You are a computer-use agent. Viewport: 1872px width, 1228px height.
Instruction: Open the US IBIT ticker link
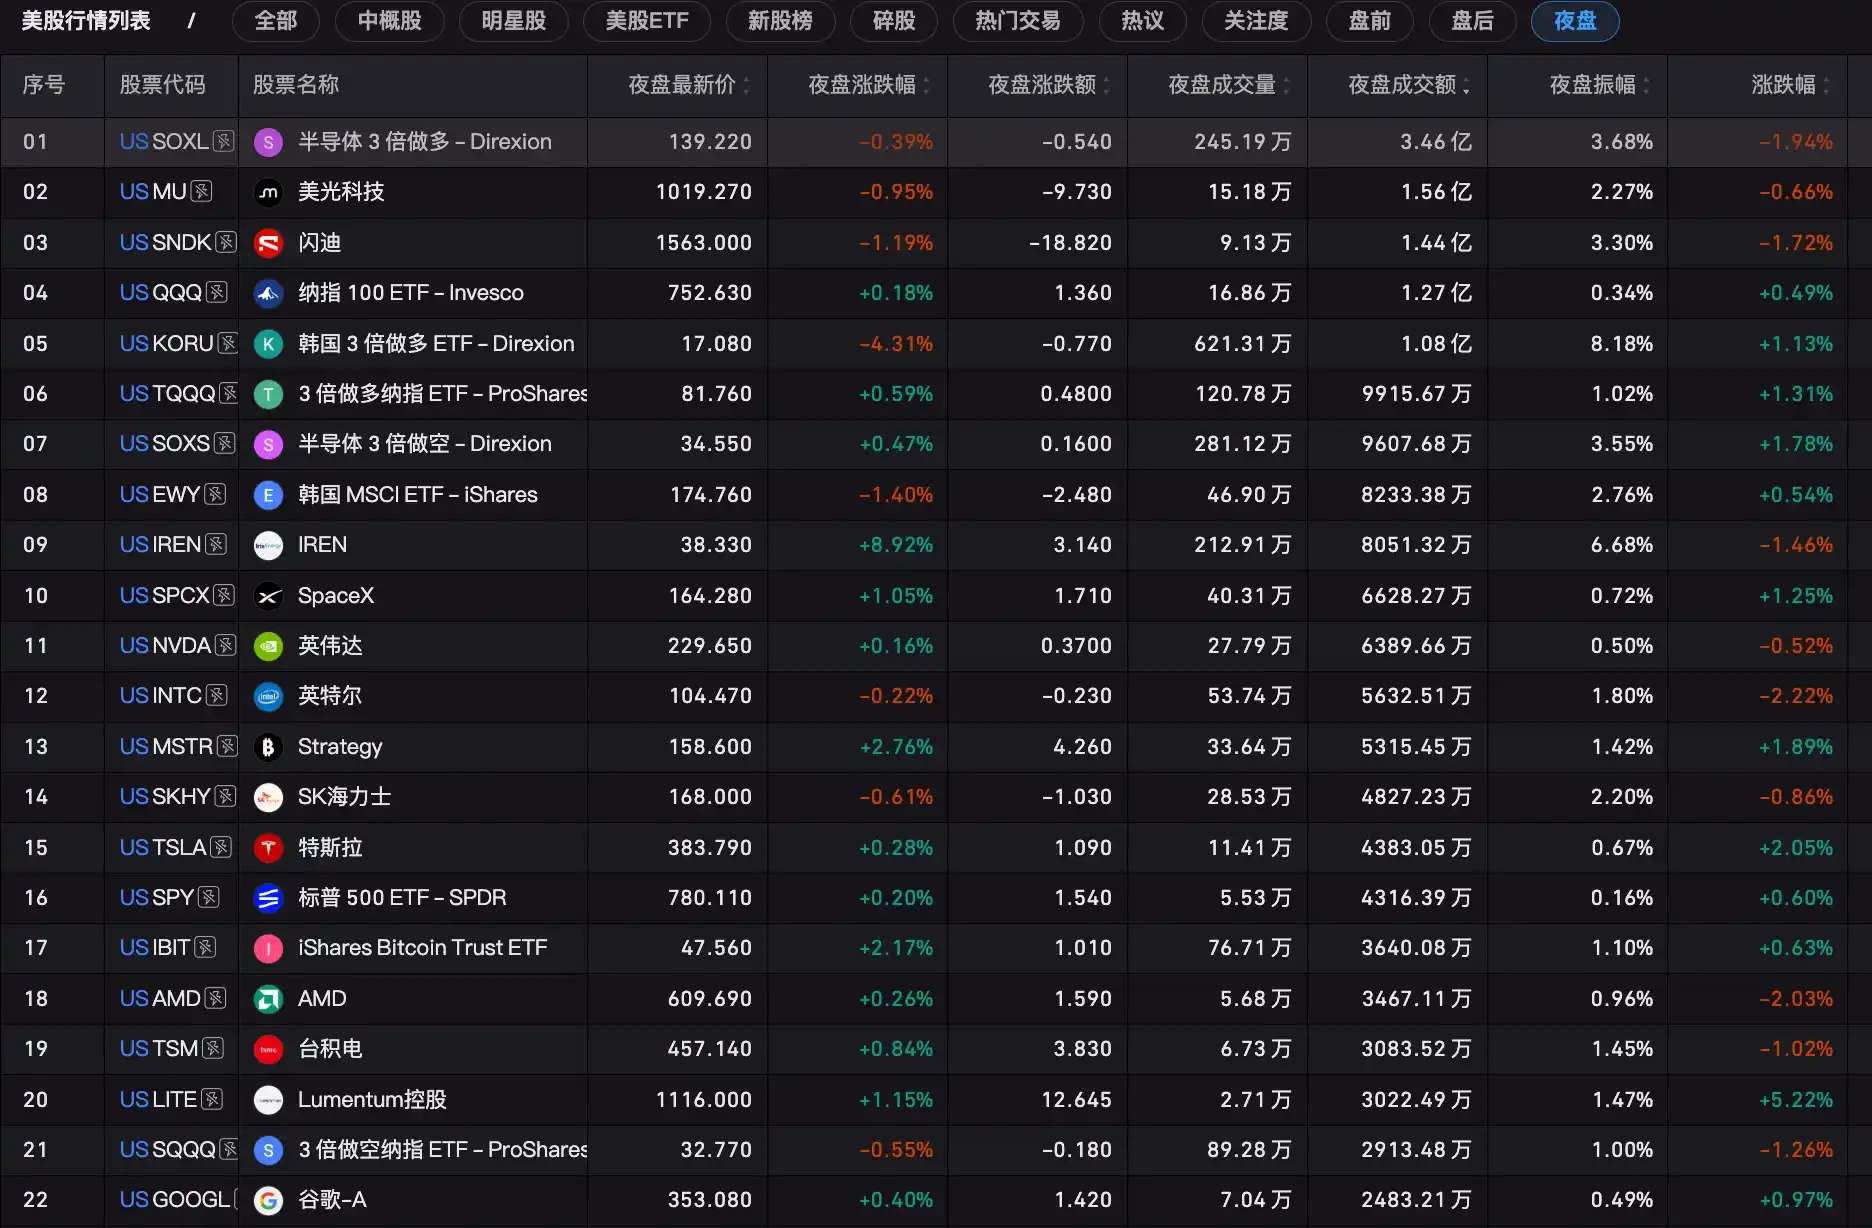155,948
